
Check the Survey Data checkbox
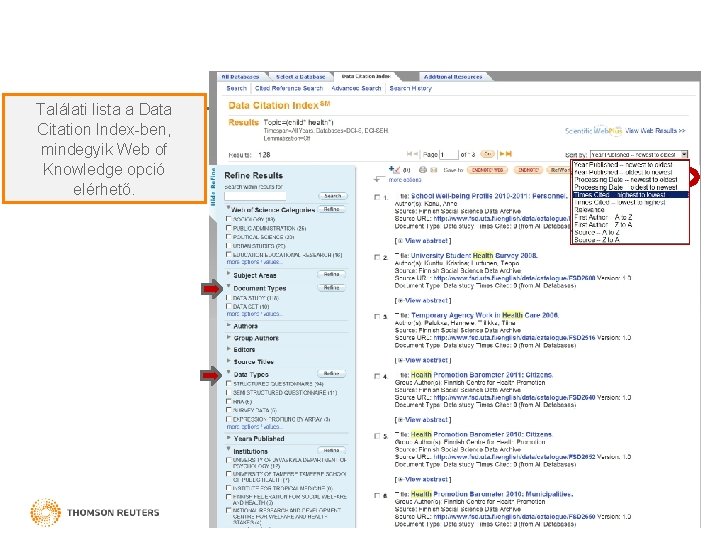click(x=228, y=410)
